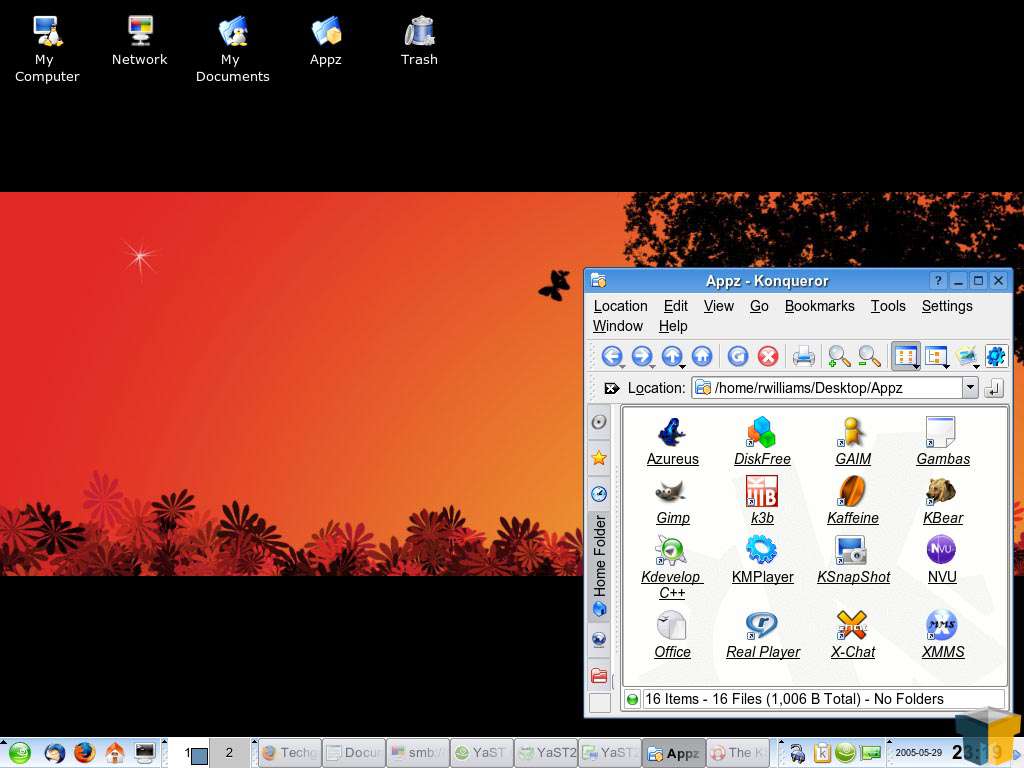Screen dimensions: 1024x768
Task: Toggle the media player sidebar tab
Action: [599, 422]
